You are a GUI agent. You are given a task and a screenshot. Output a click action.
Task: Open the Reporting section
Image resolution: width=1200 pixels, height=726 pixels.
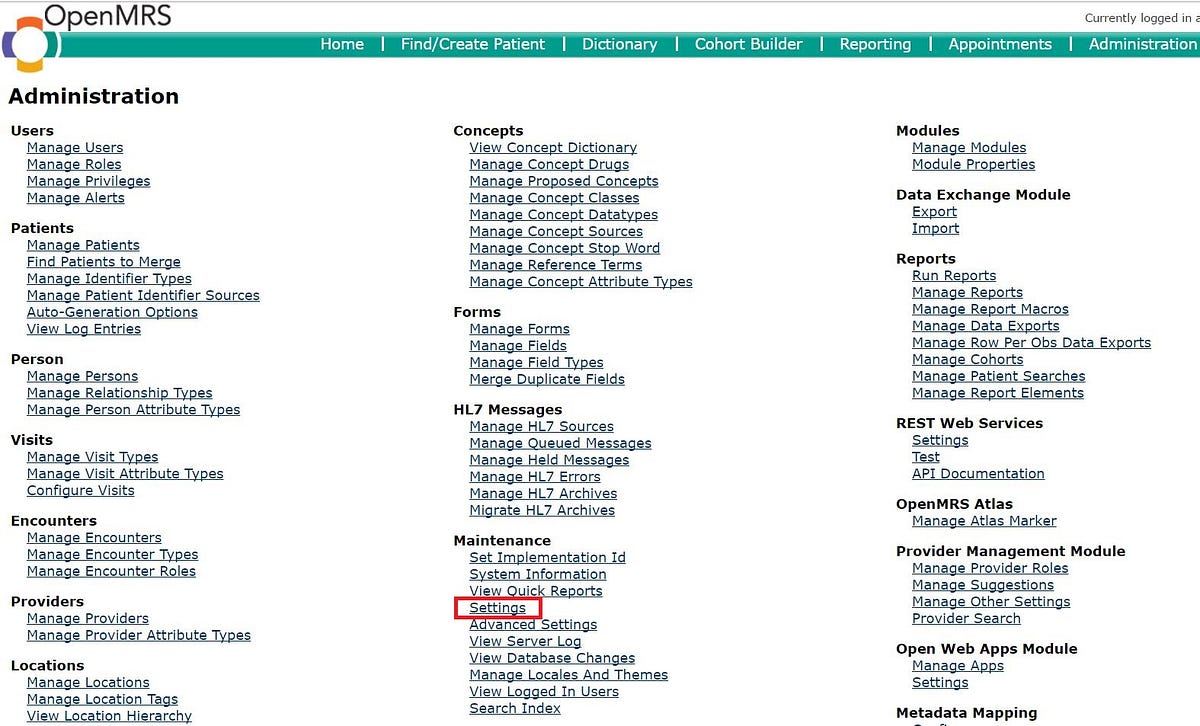point(875,44)
